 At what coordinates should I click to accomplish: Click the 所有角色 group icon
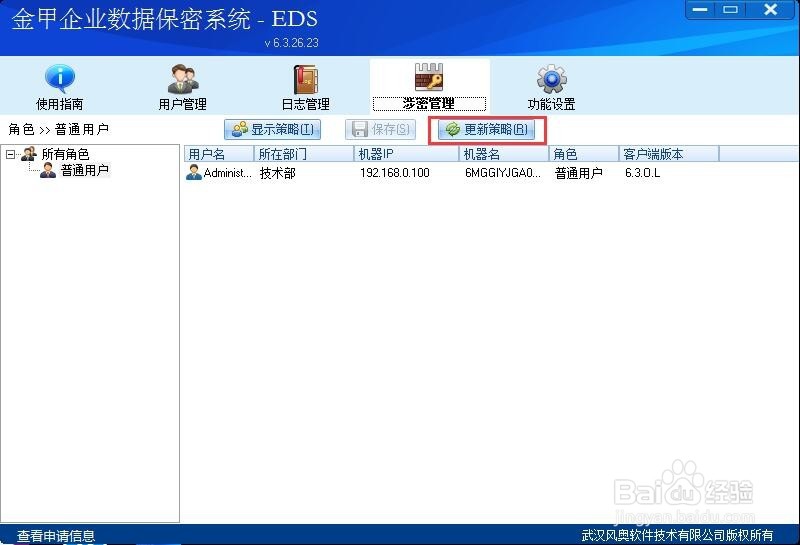click(29, 154)
